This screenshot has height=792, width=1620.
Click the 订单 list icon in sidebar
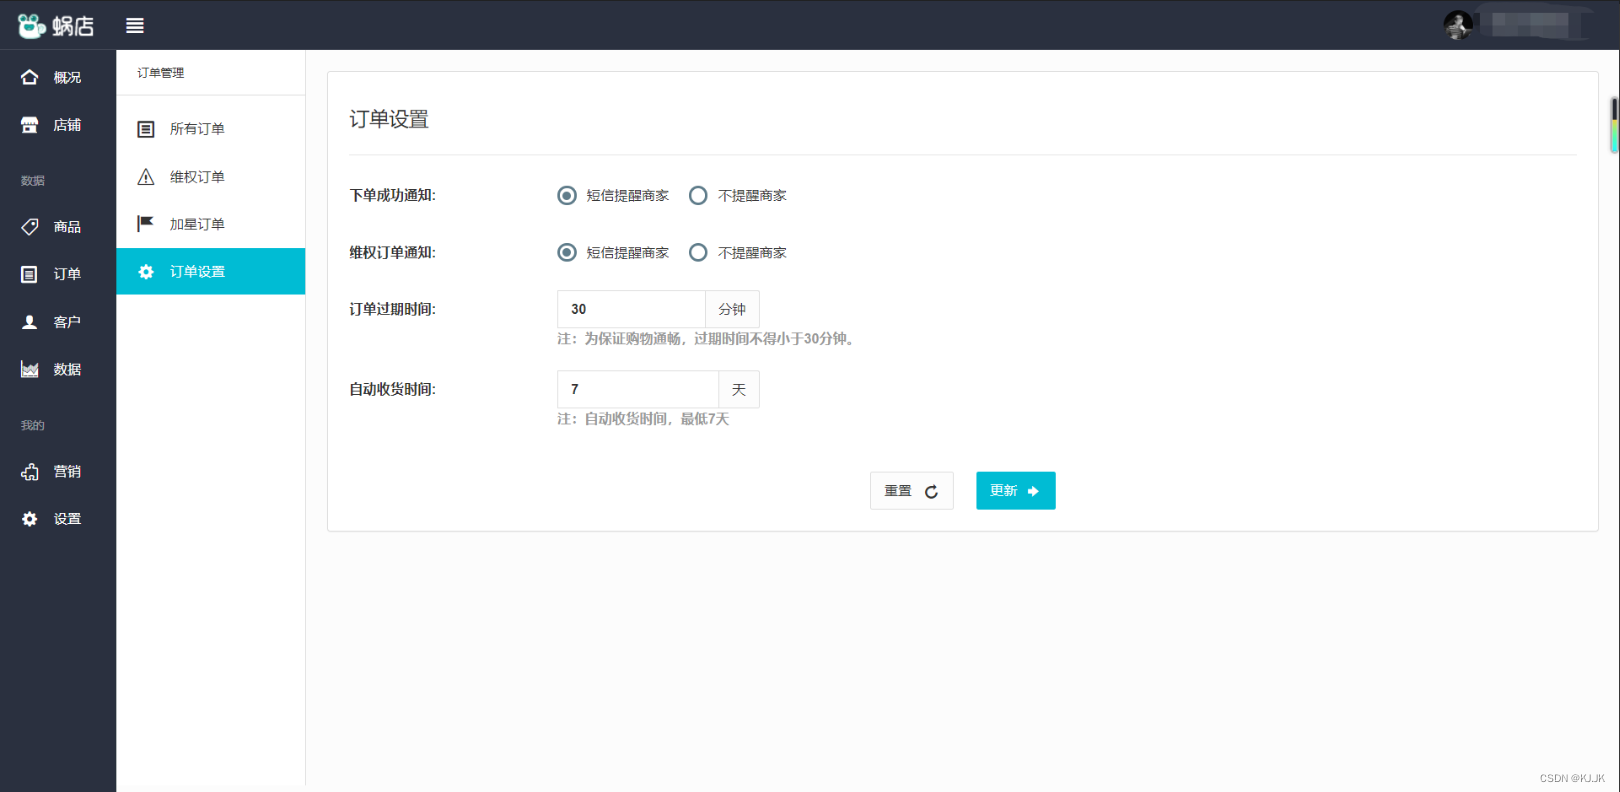coord(30,274)
